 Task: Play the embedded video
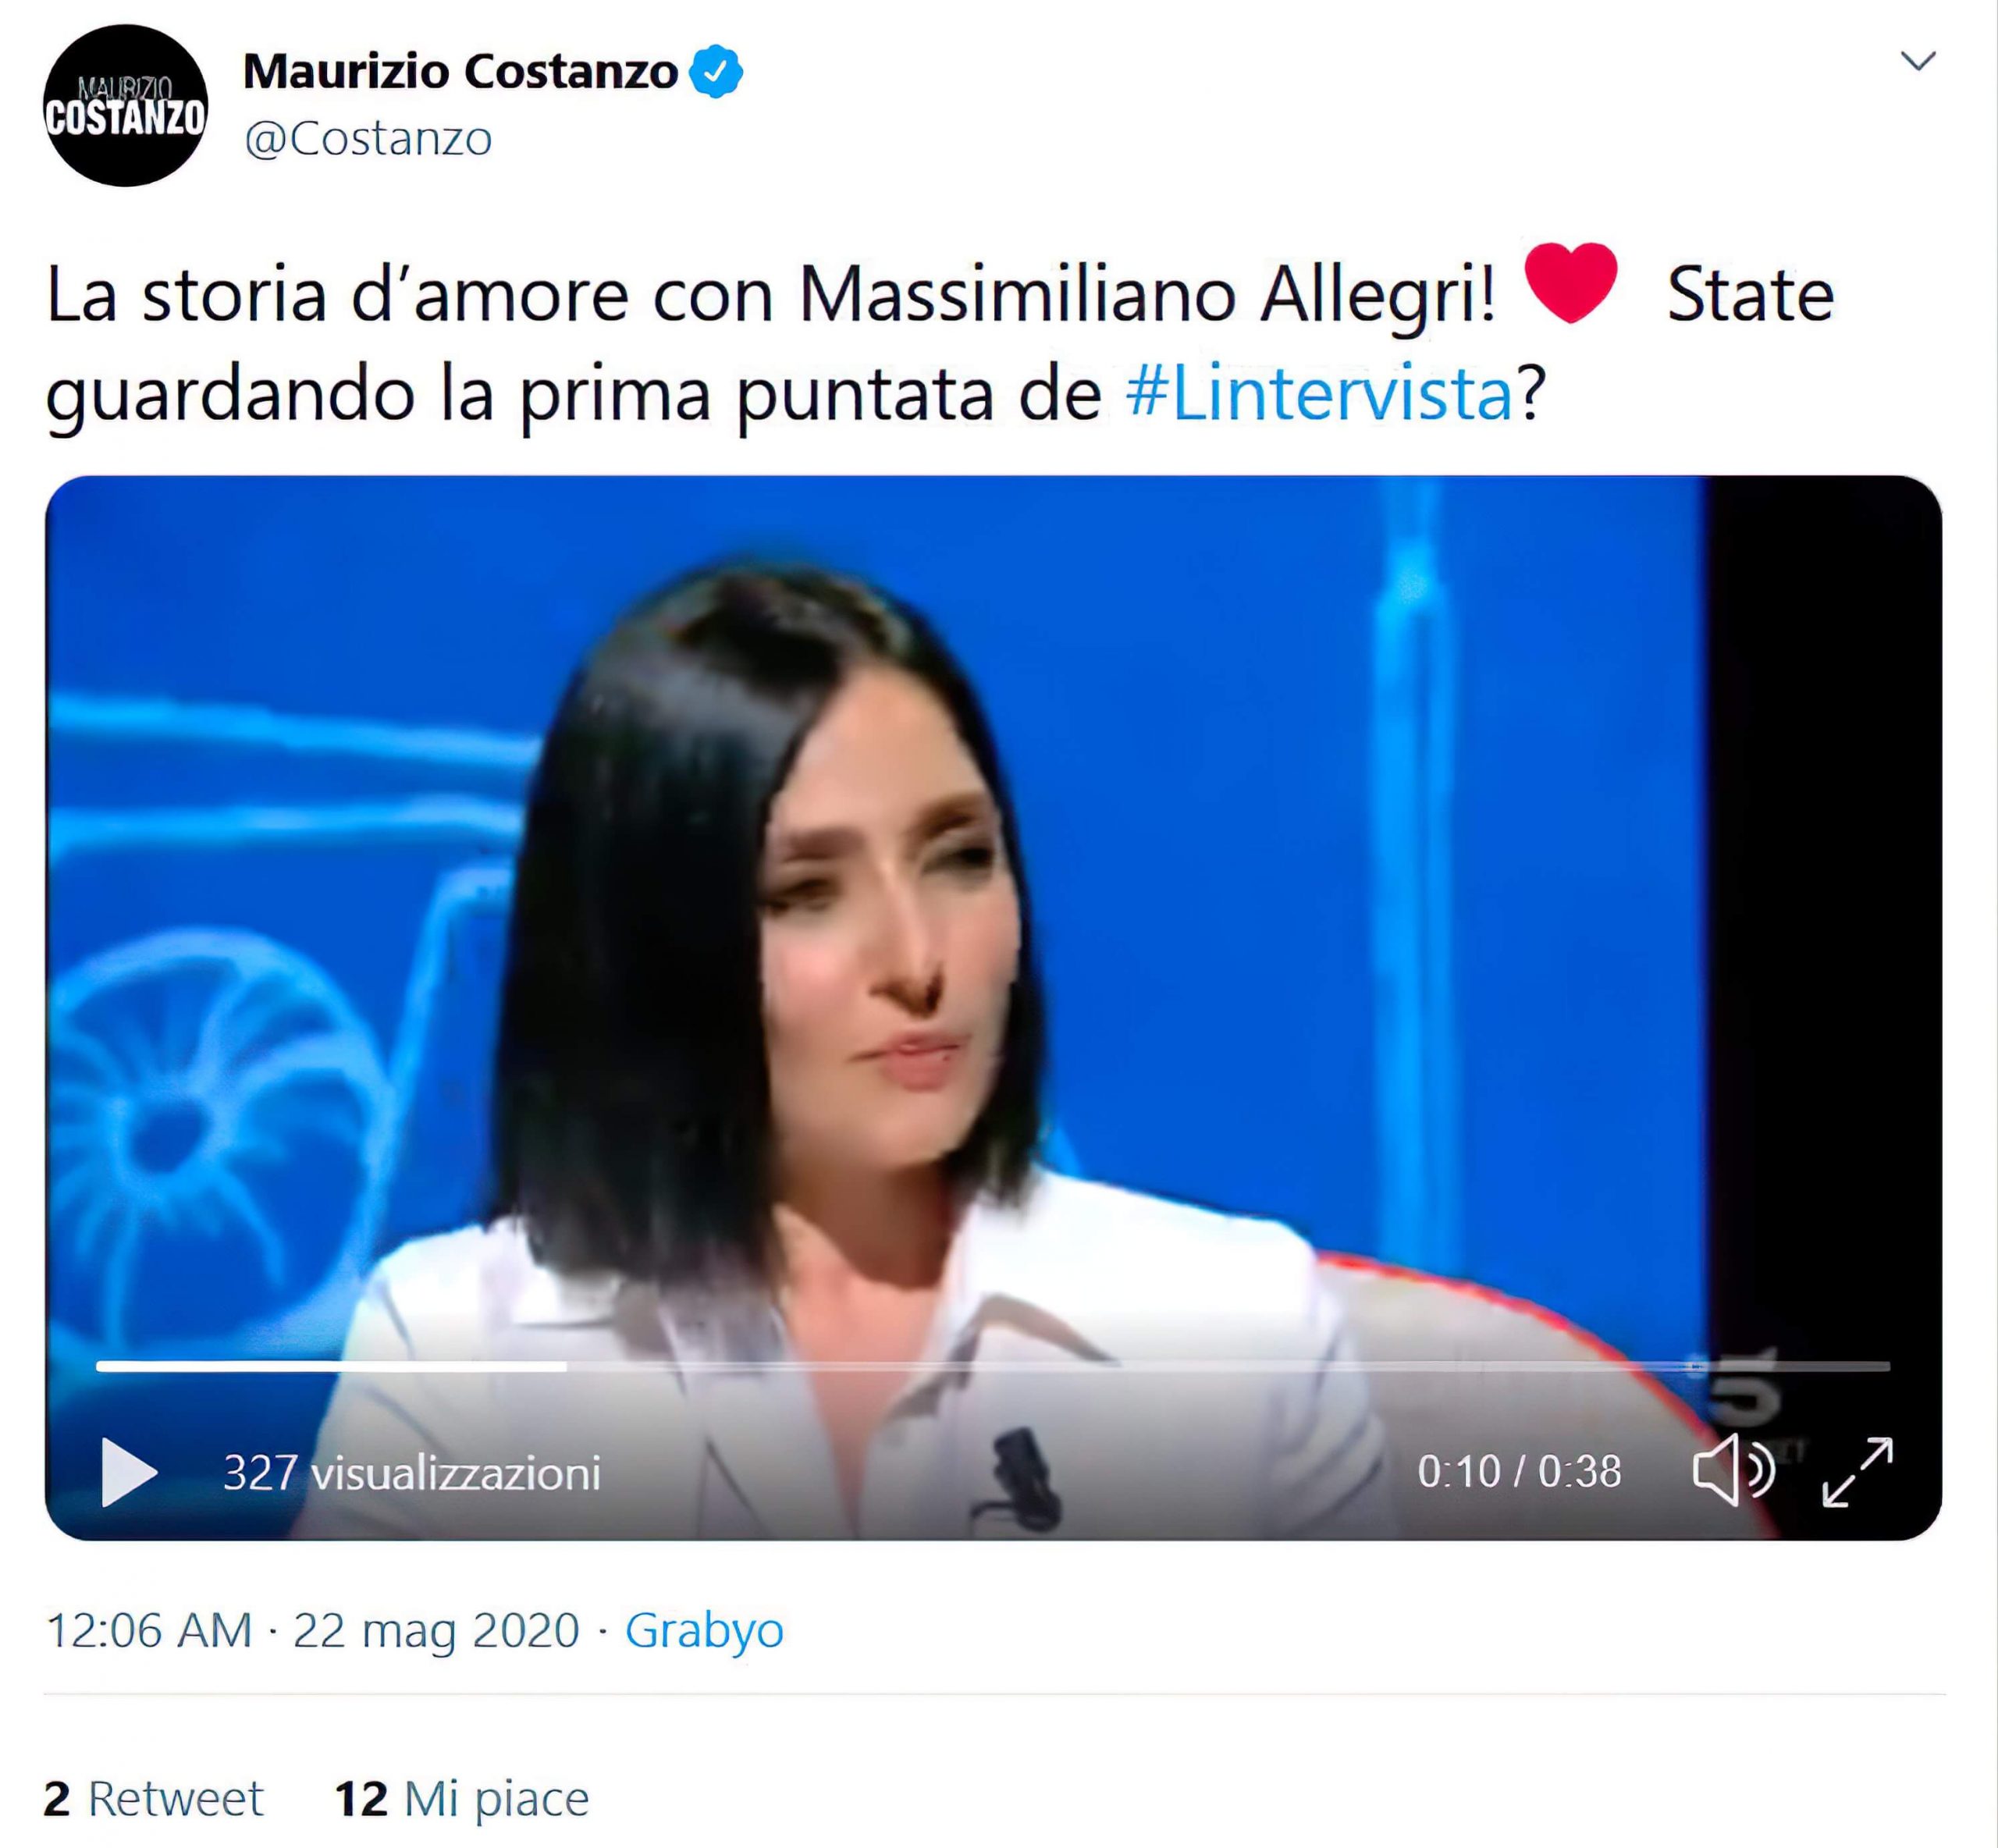point(130,1472)
